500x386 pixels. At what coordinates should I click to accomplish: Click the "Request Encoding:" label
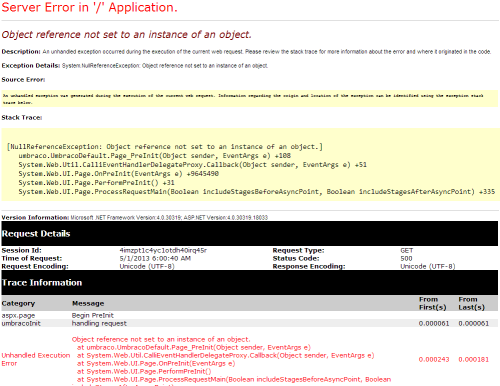35,266
